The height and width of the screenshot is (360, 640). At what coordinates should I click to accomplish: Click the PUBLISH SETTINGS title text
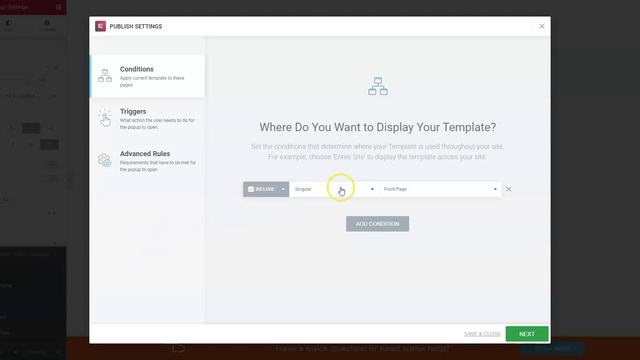pyautogui.click(x=136, y=27)
